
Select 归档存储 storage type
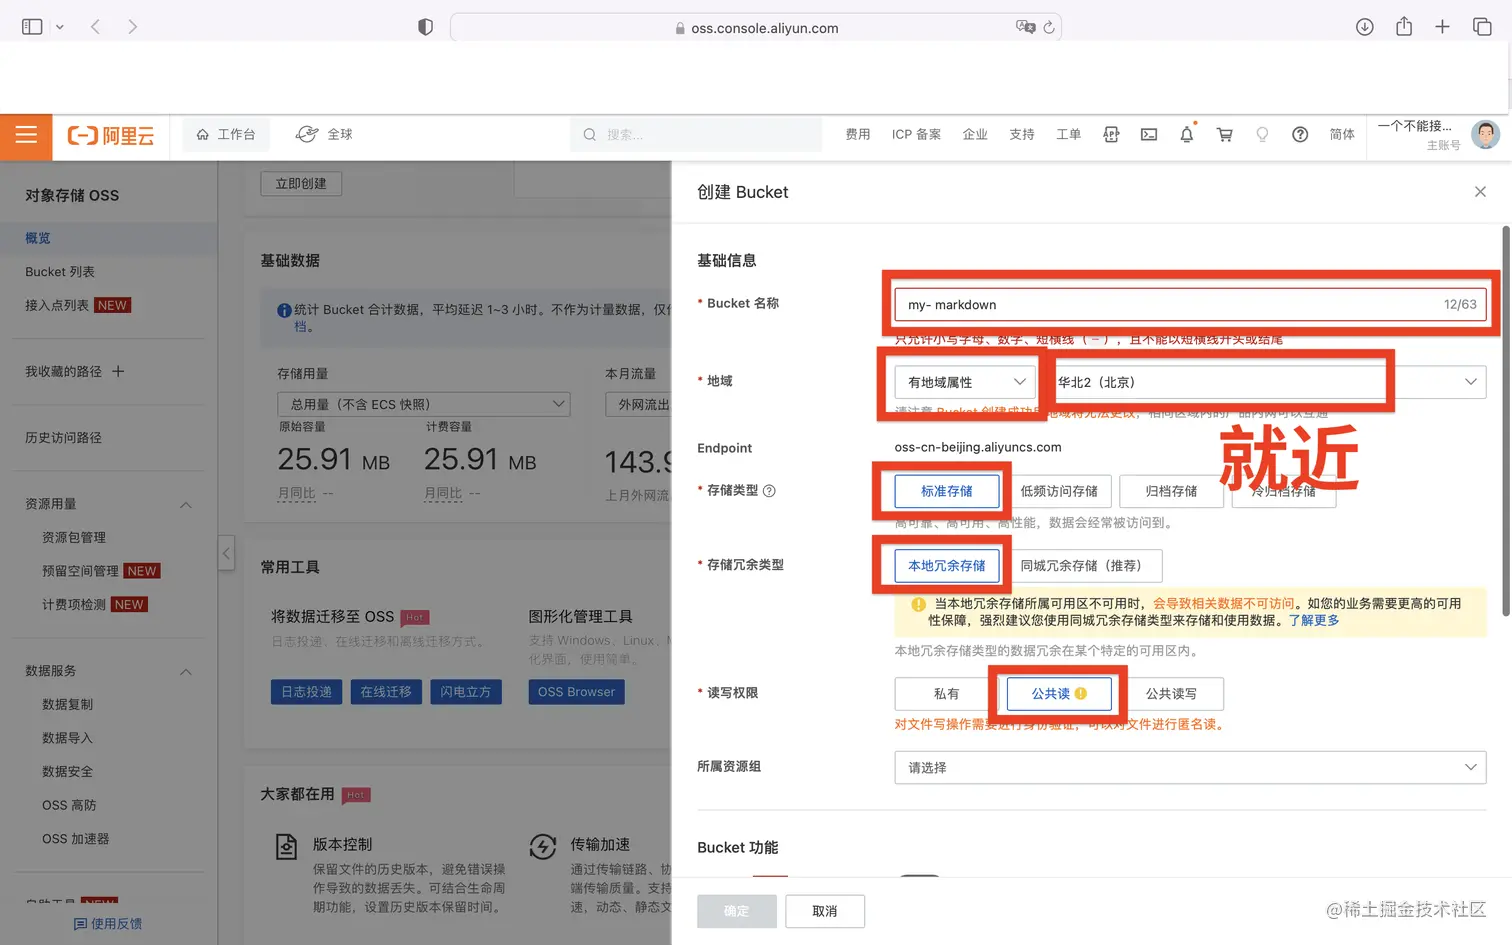[1171, 491]
